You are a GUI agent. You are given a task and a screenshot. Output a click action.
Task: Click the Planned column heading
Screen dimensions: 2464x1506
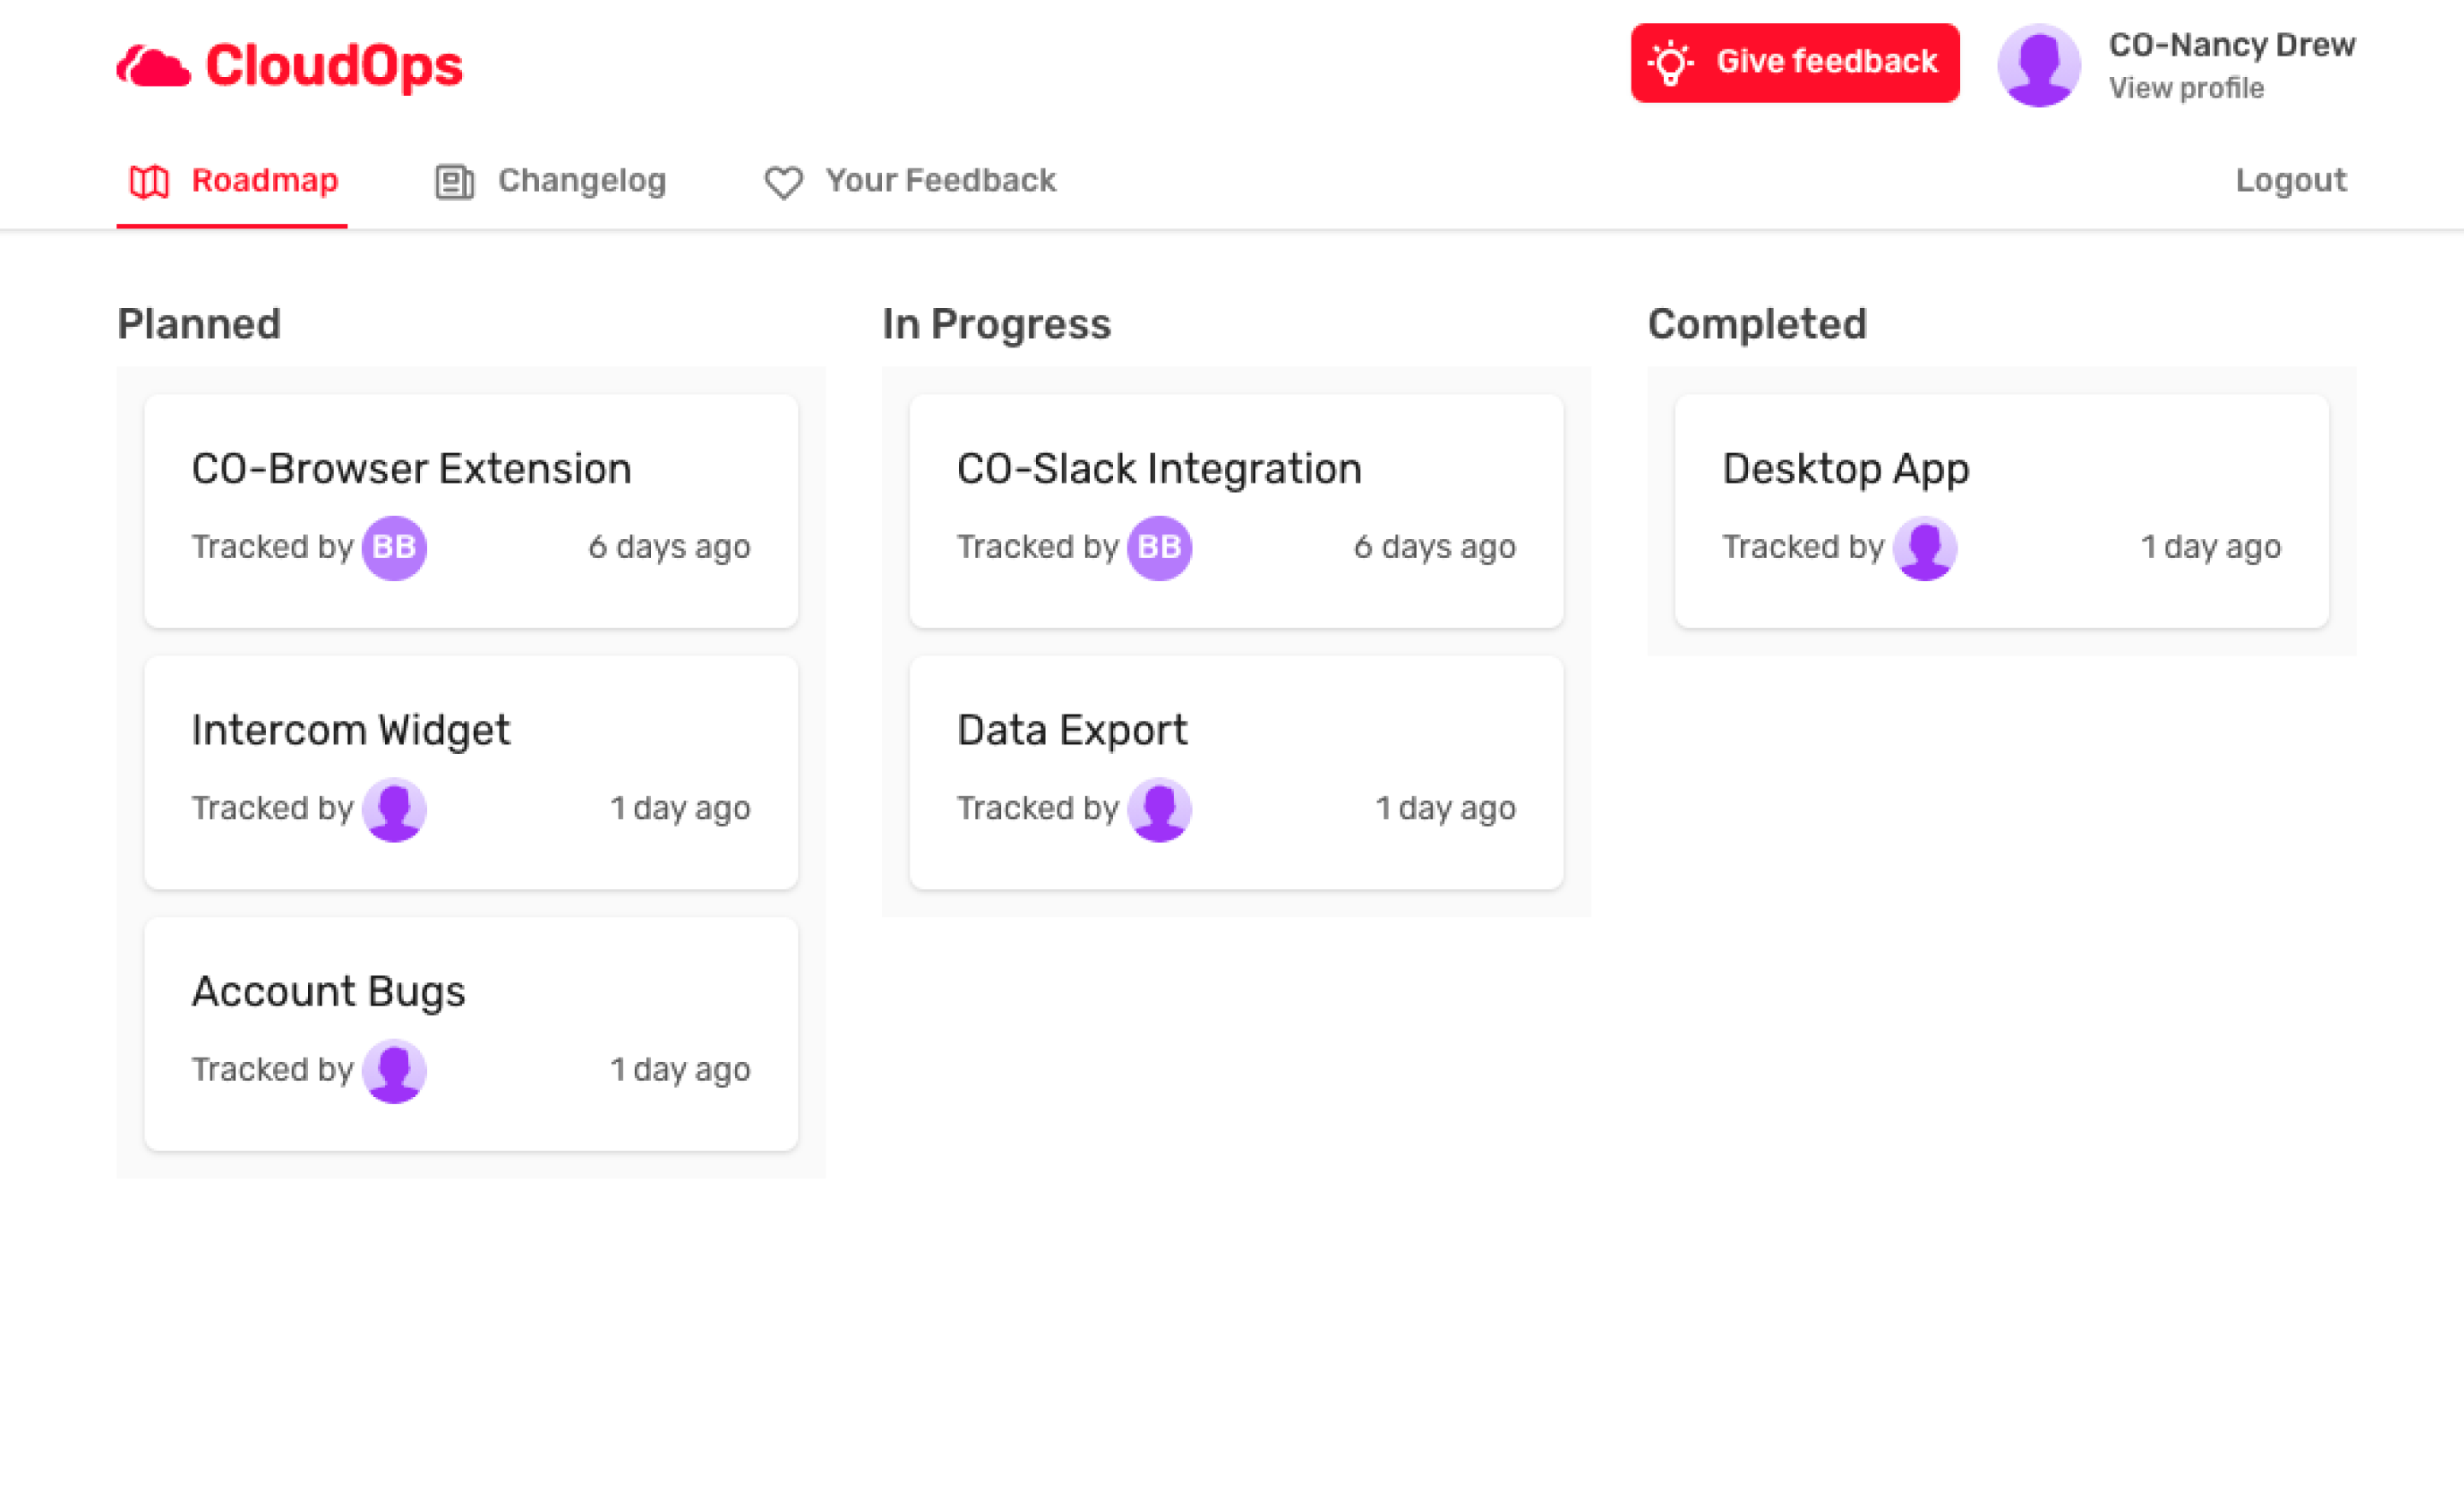[x=199, y=324]
